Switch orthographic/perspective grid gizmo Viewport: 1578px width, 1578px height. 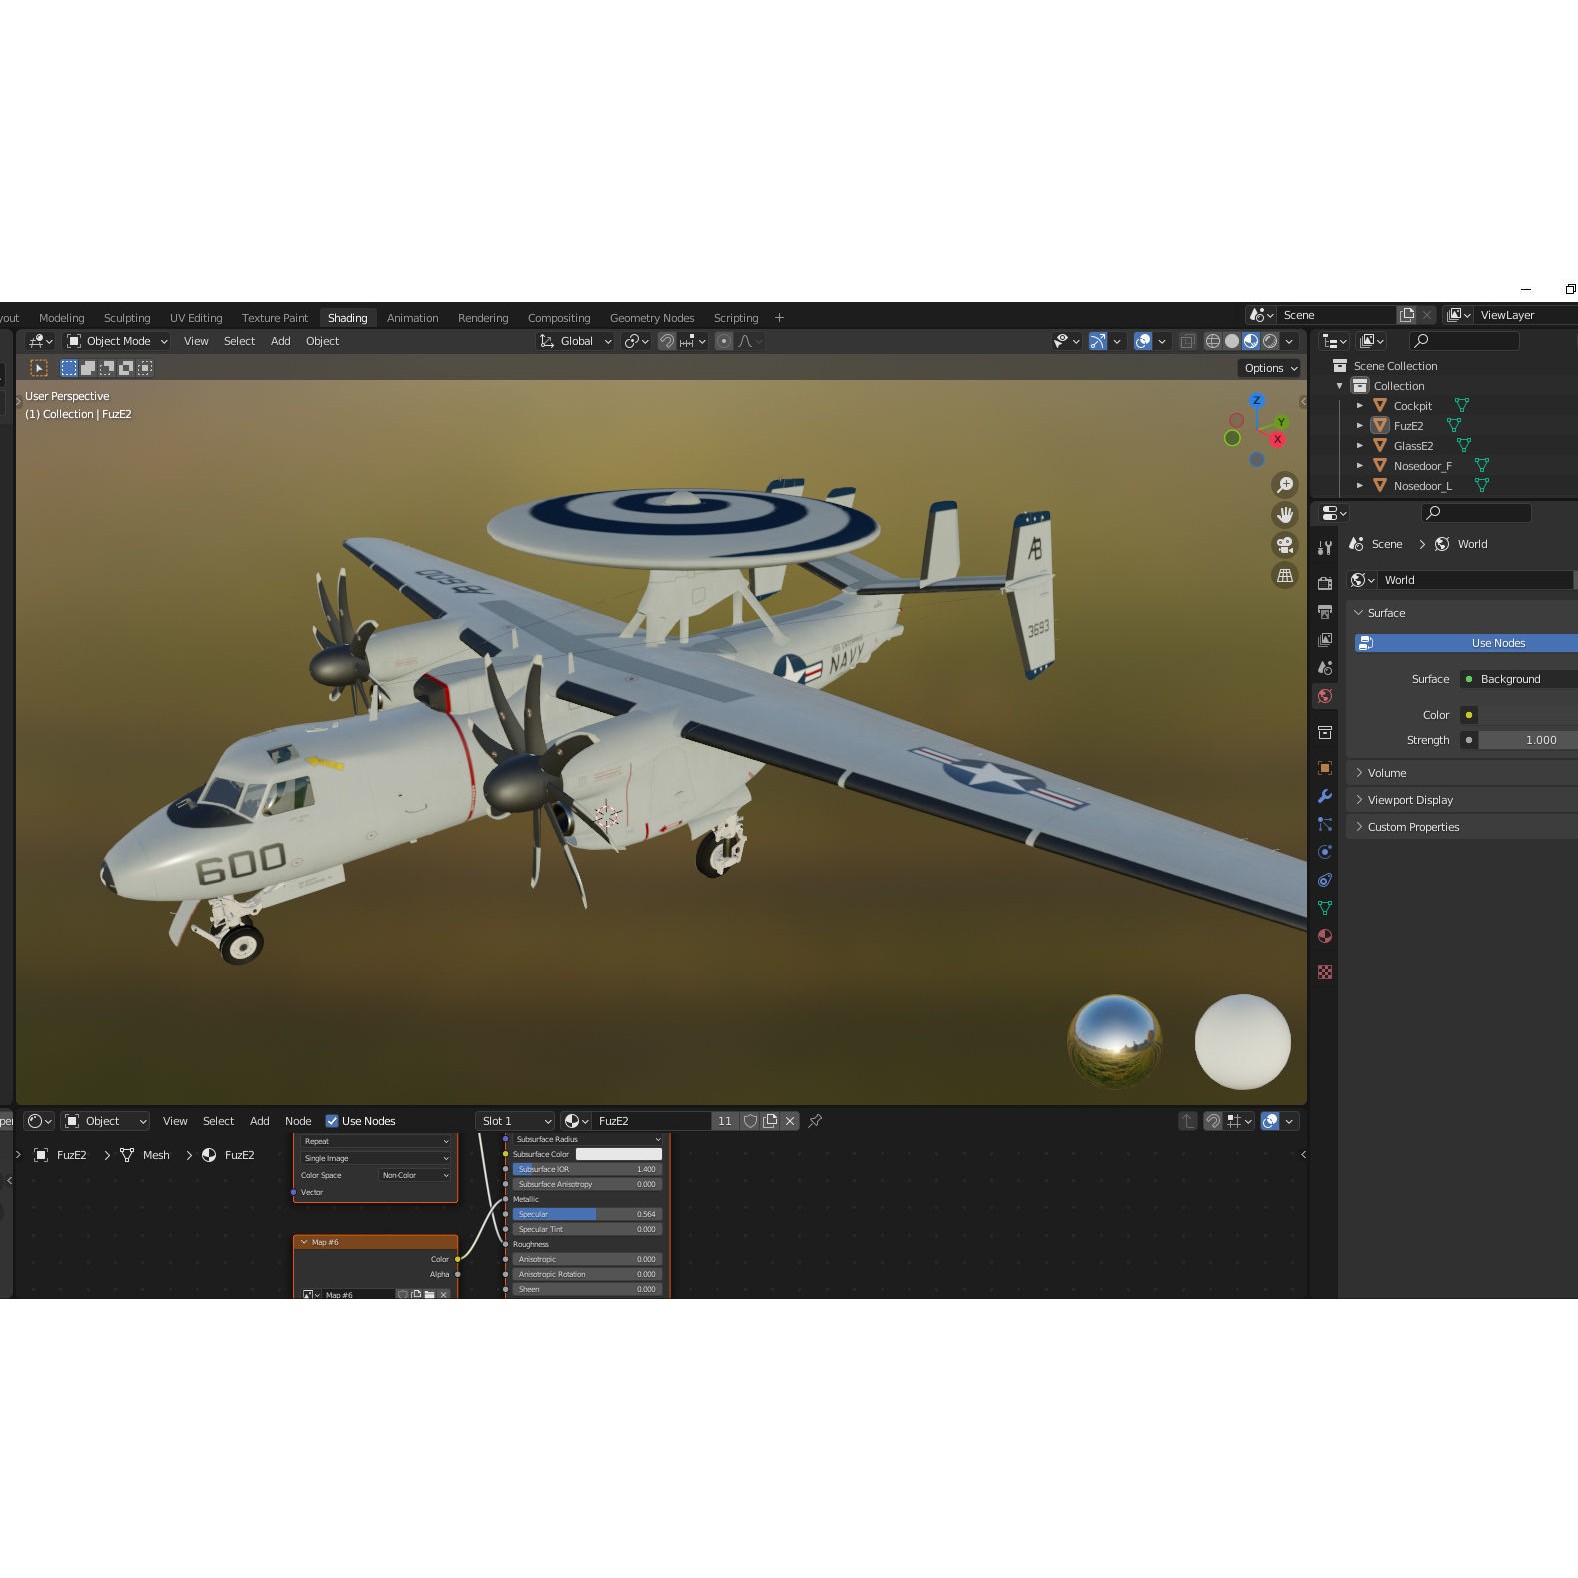click(1285, 575)
